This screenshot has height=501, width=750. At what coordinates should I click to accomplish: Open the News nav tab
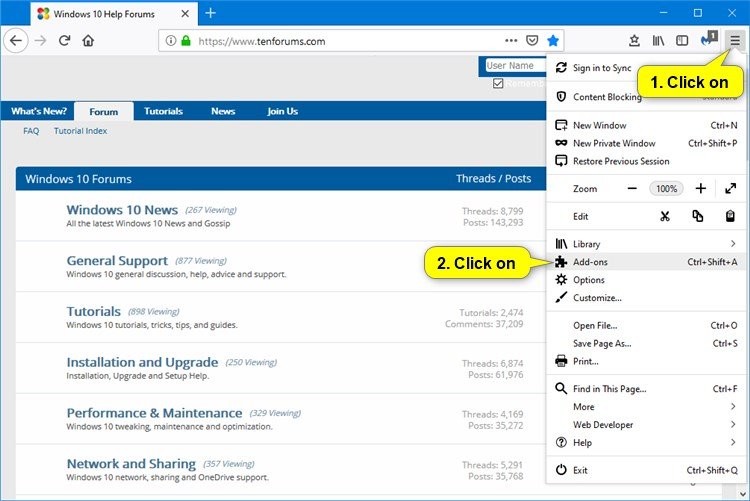point(223,111)
